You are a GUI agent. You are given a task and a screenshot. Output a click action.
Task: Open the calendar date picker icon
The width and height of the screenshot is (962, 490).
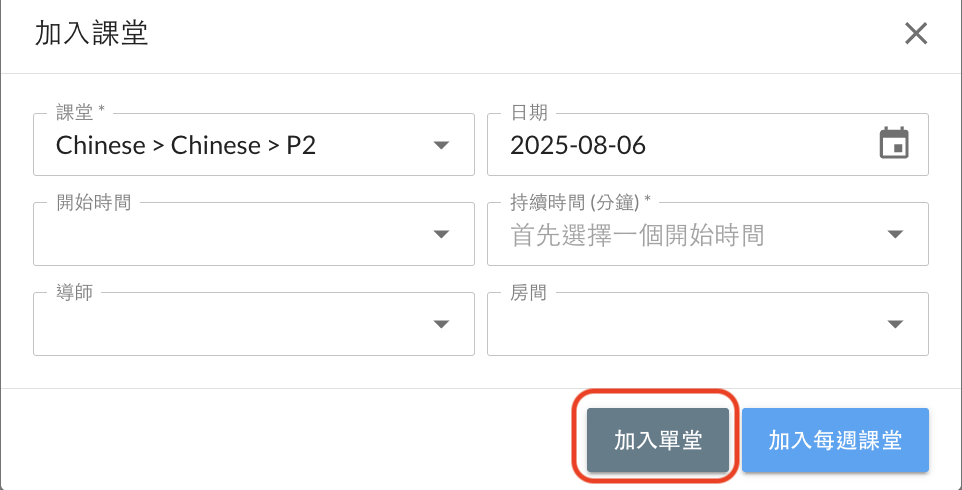coord(894,144)
